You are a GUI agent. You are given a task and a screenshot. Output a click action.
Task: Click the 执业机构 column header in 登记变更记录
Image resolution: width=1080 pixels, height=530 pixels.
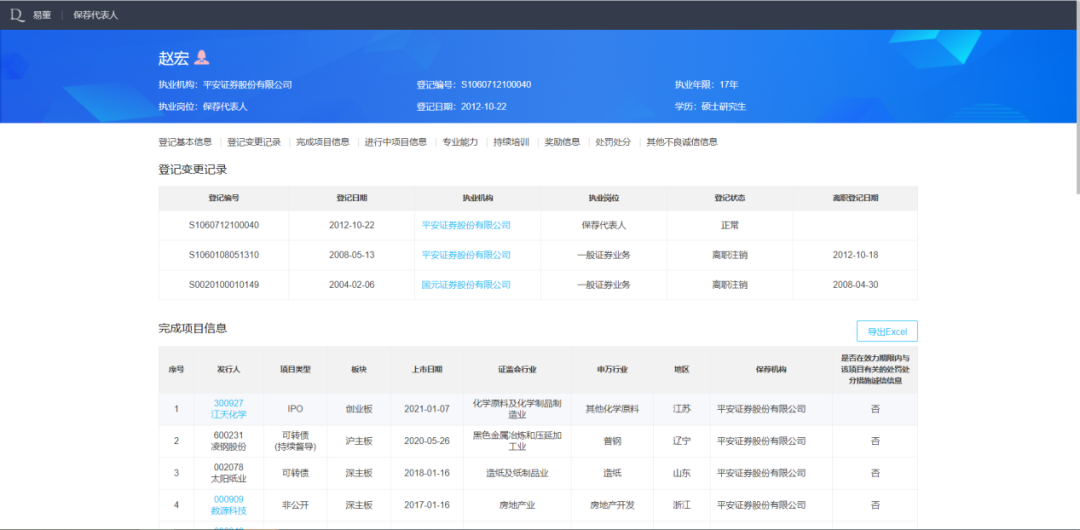478,198
